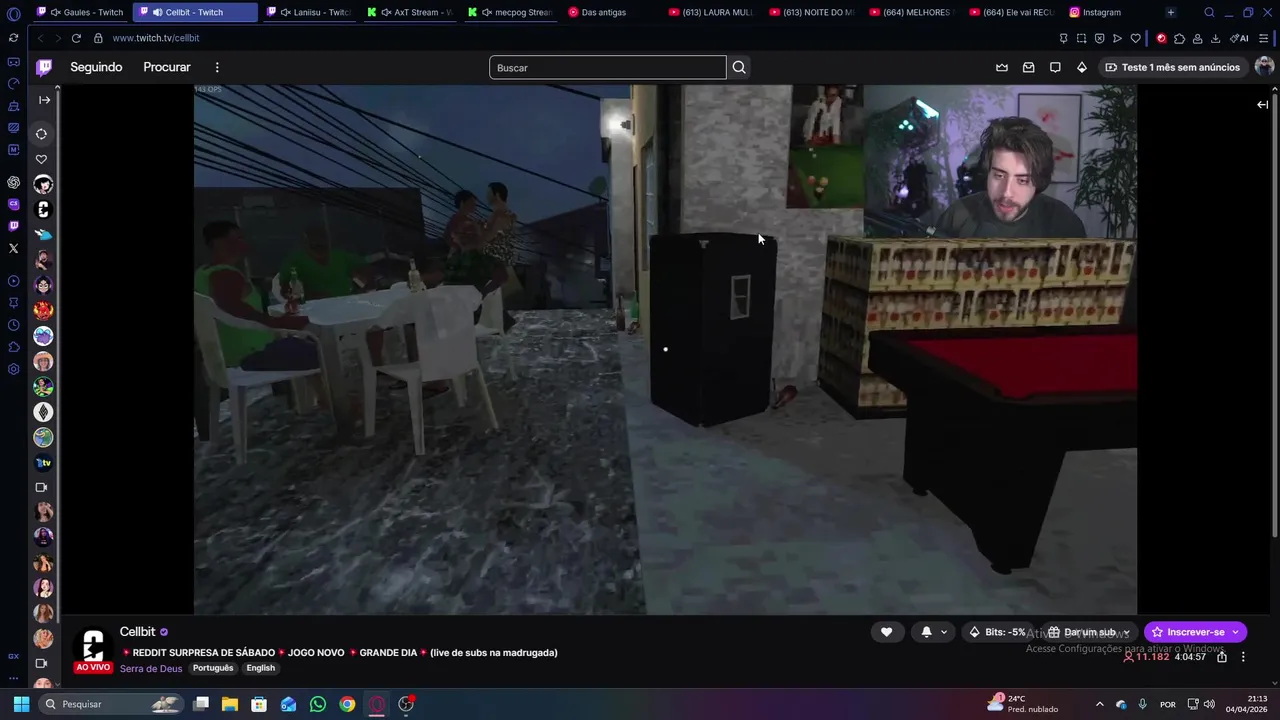Open X Twitter sidebar icon
Image resolution: width=1280 pixels, height=720 pixels.
[13, 248]
